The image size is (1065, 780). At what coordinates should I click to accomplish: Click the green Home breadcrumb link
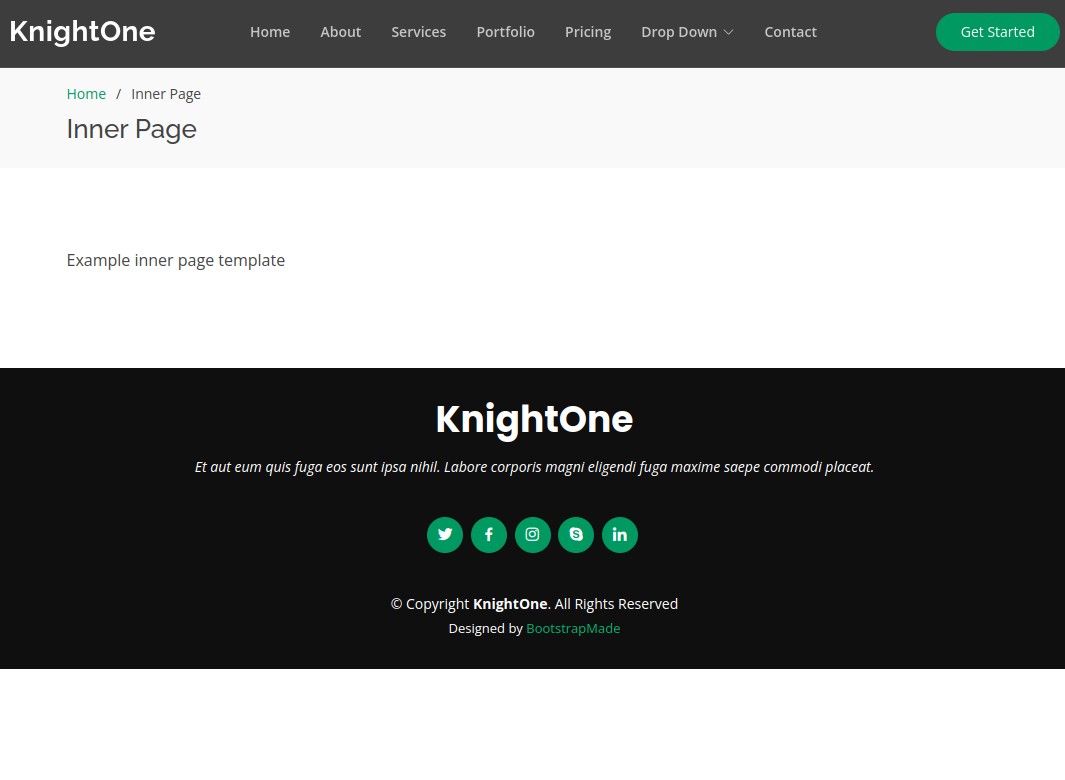click(x=86, y=94)
